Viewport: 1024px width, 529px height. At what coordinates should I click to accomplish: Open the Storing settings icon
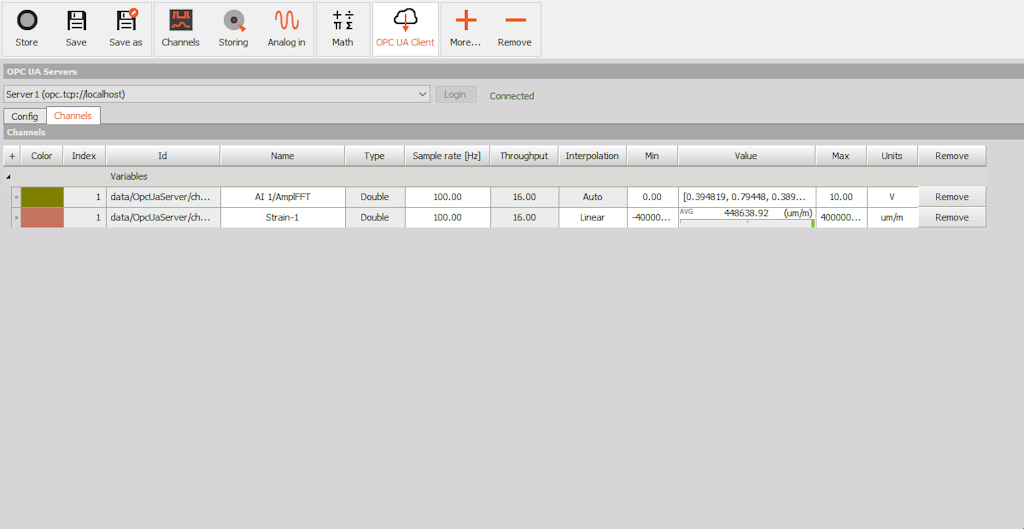[234, 22]
